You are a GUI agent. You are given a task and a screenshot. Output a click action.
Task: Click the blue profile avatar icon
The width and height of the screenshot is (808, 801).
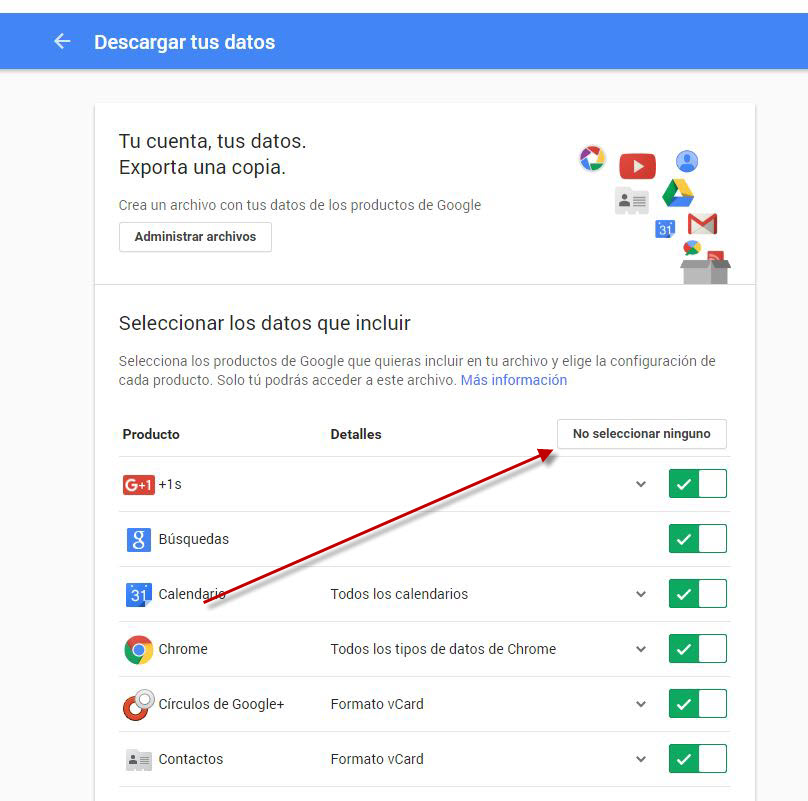click(x=687, y=161)
